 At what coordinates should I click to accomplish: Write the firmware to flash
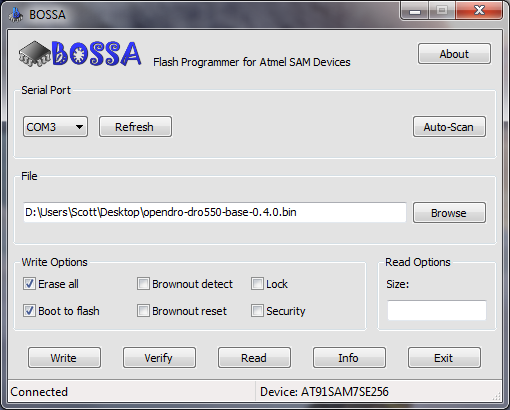64,358
